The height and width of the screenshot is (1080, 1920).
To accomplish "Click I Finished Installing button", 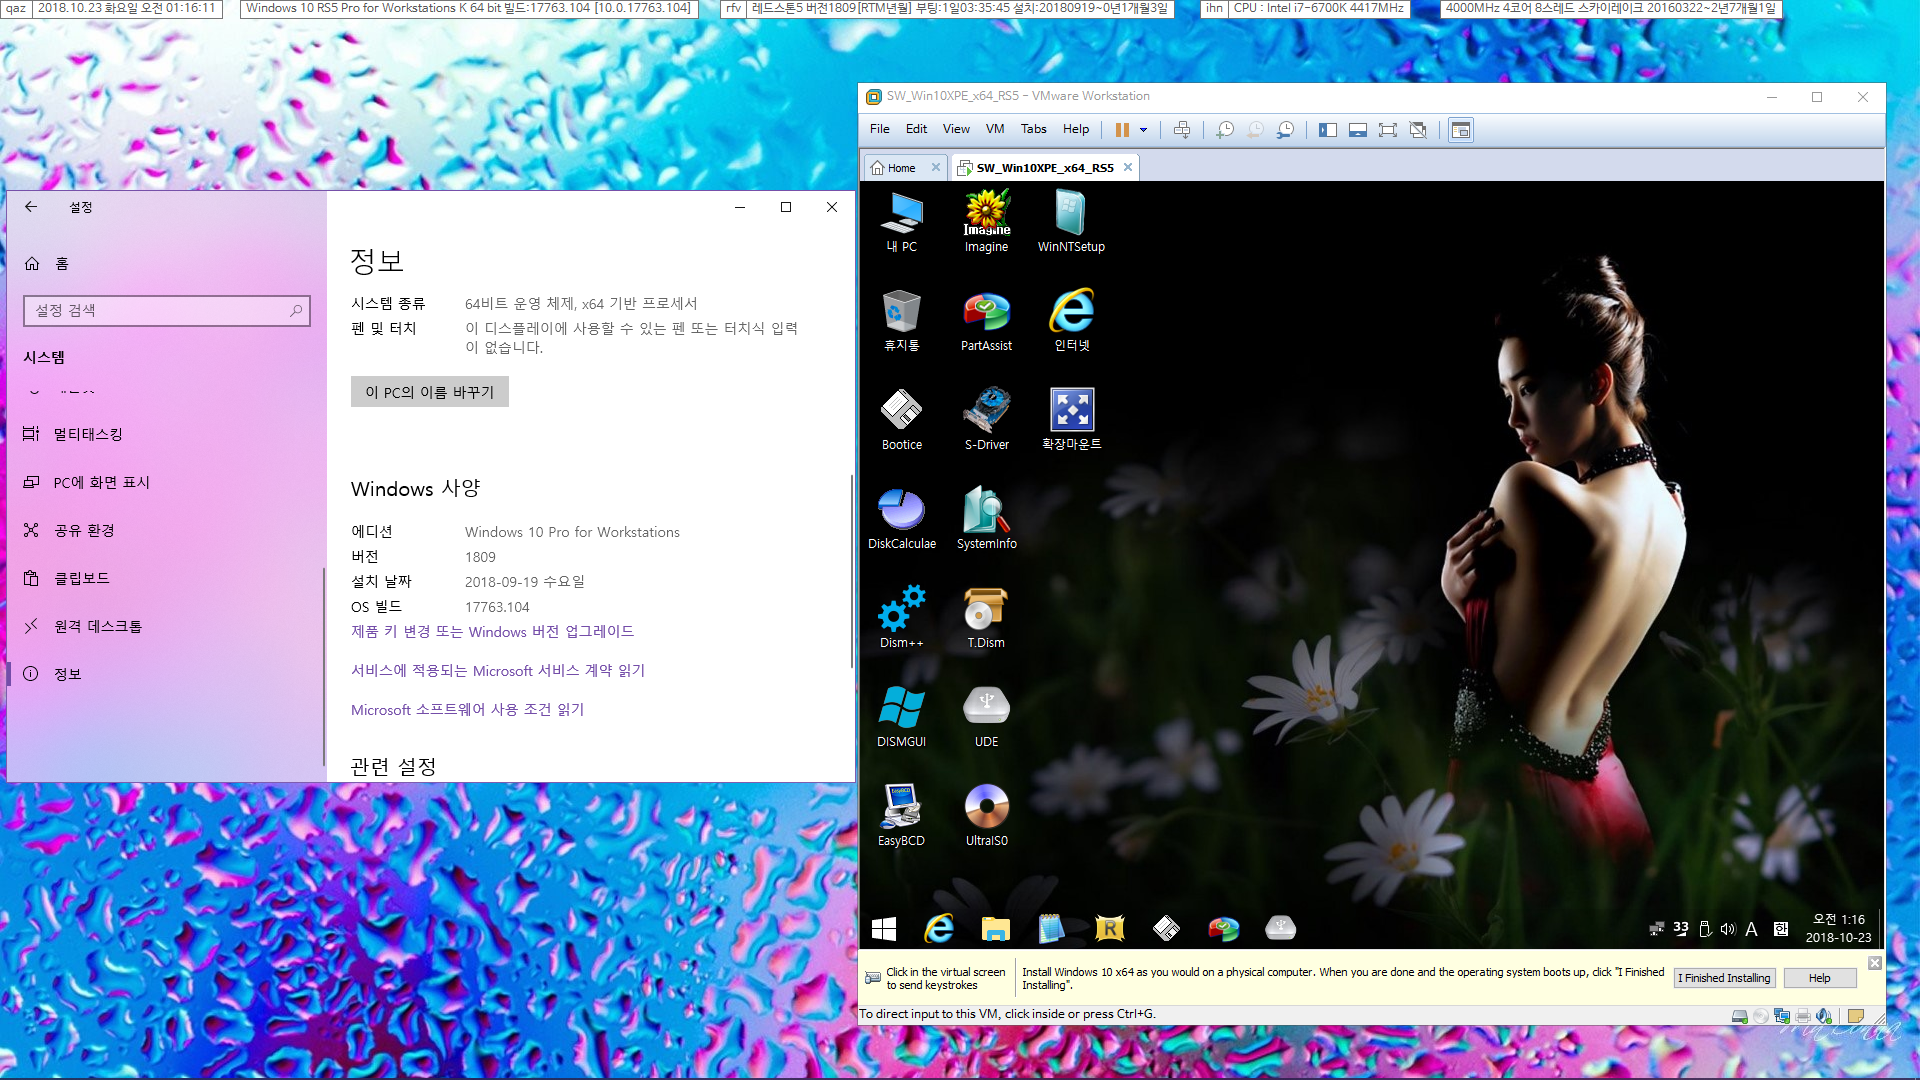I will [x=1722, y=977].
